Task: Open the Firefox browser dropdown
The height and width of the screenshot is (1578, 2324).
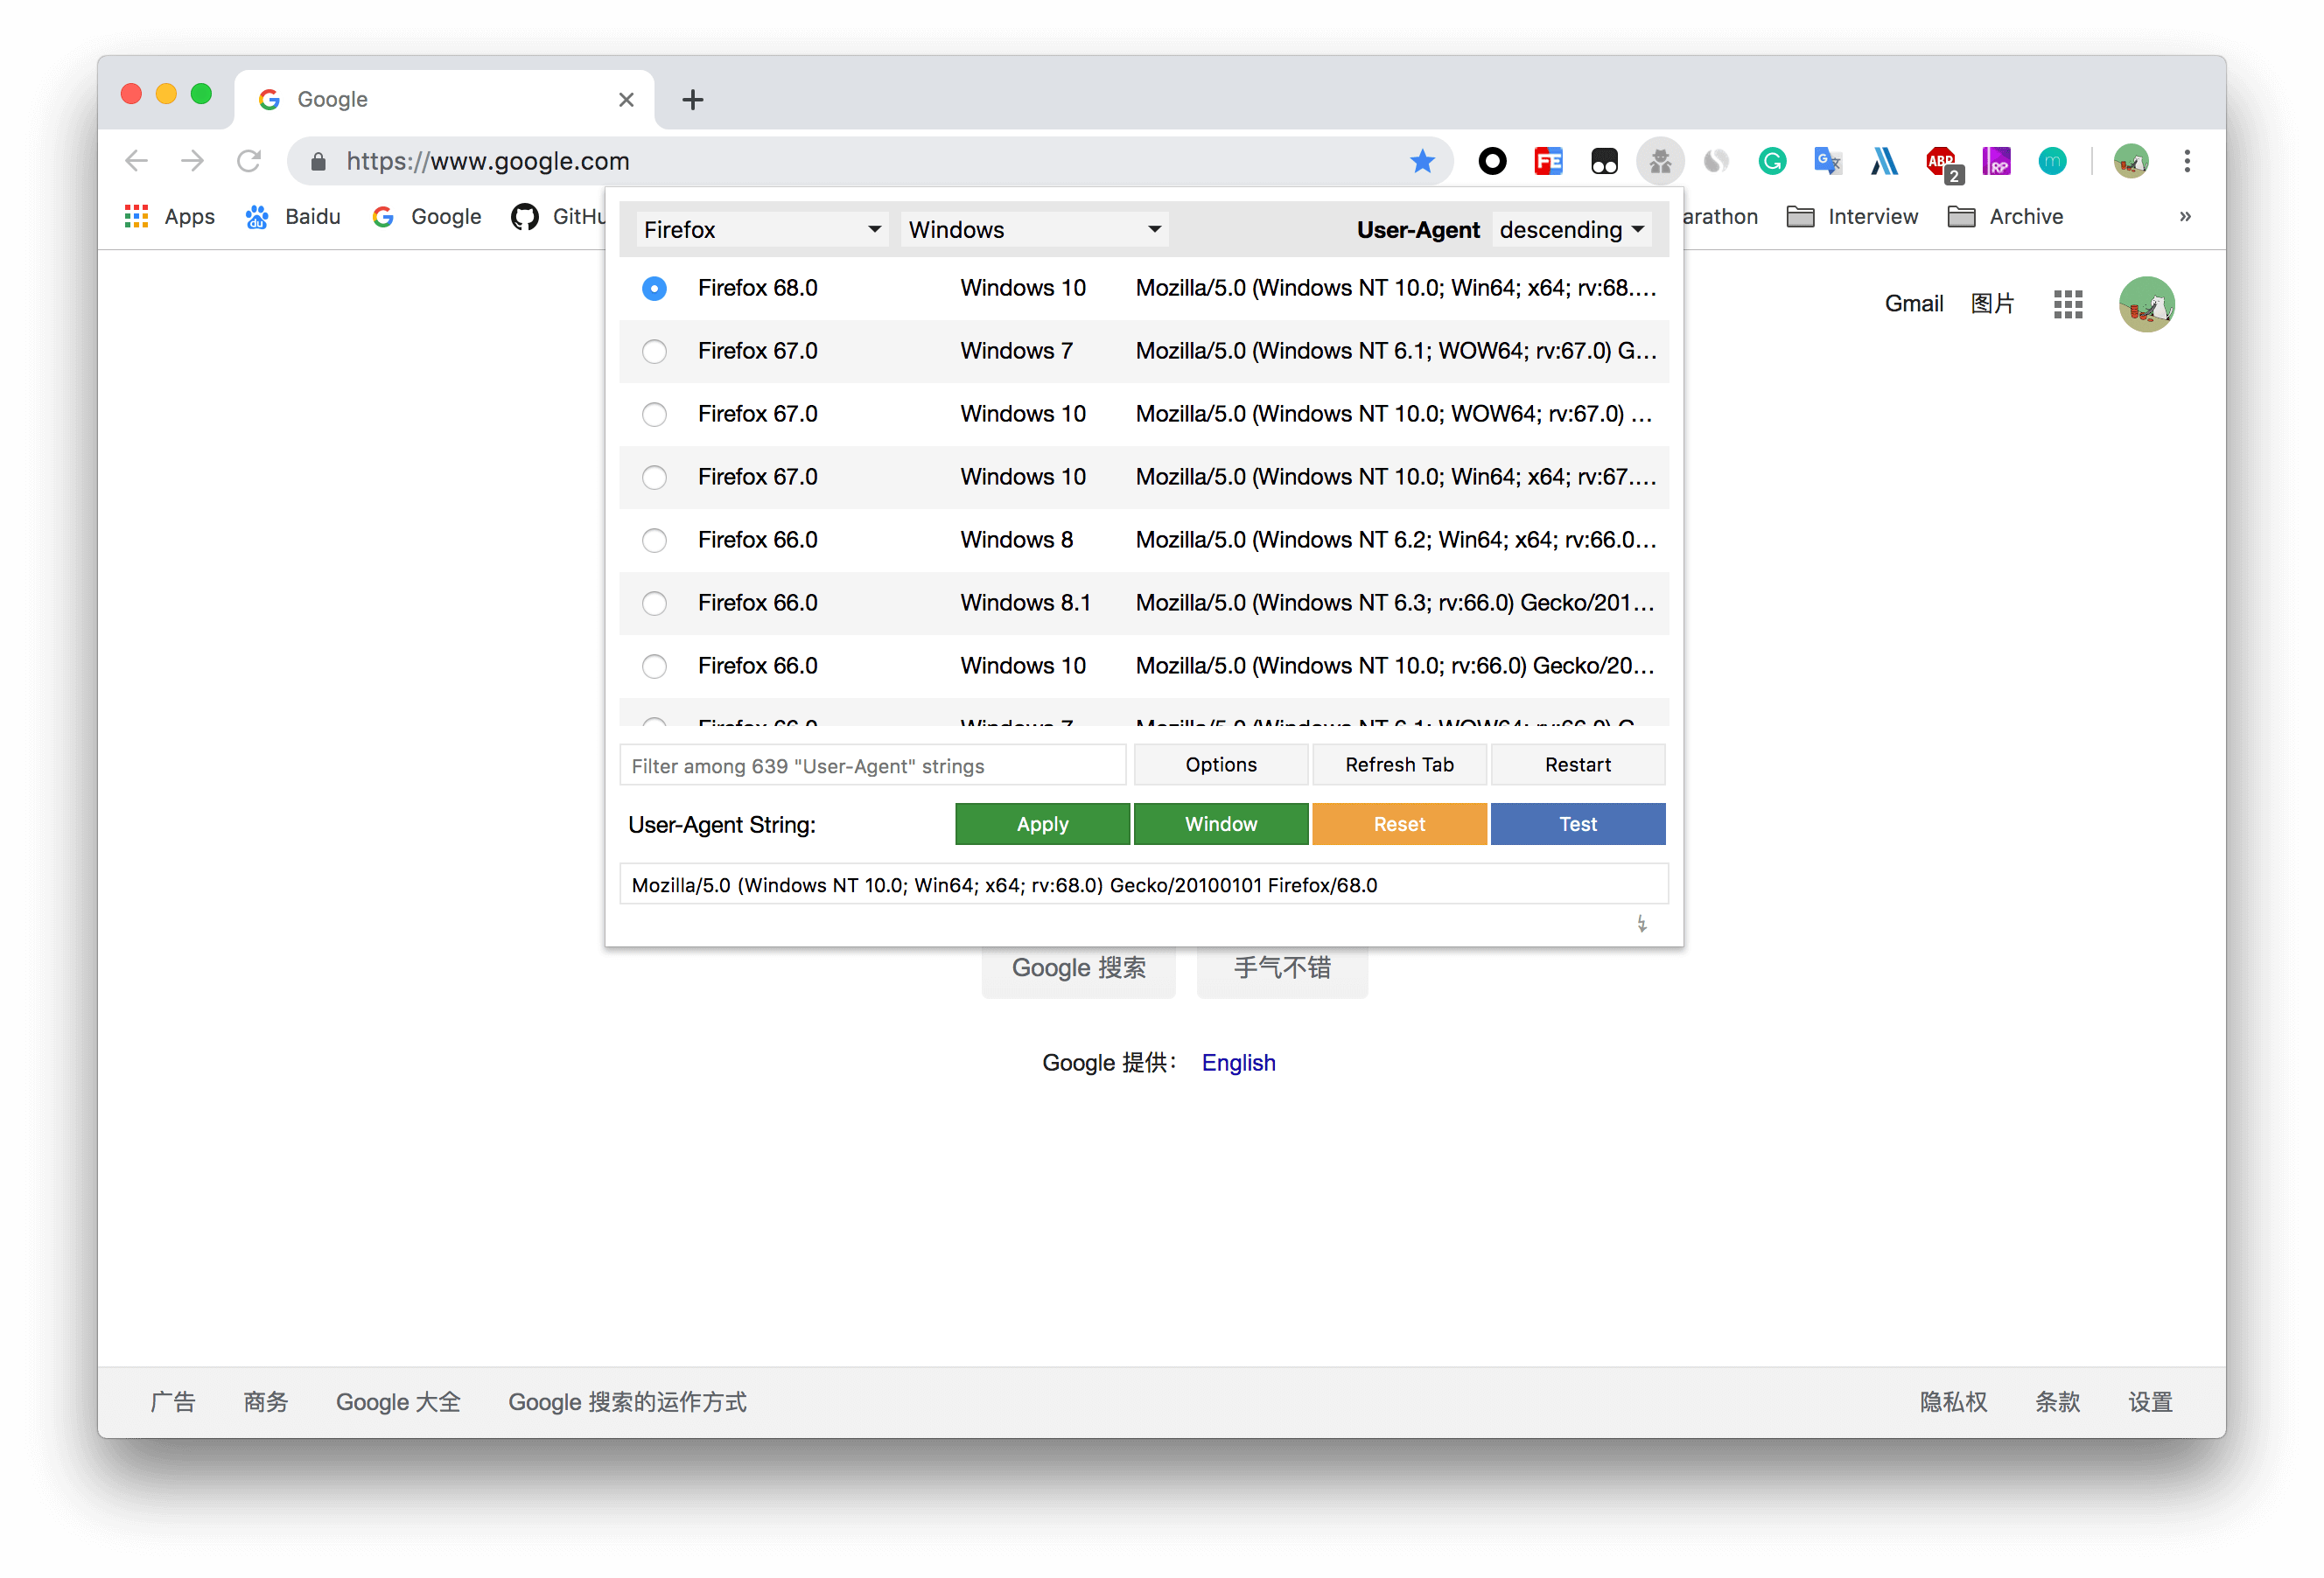Action: 762,230
